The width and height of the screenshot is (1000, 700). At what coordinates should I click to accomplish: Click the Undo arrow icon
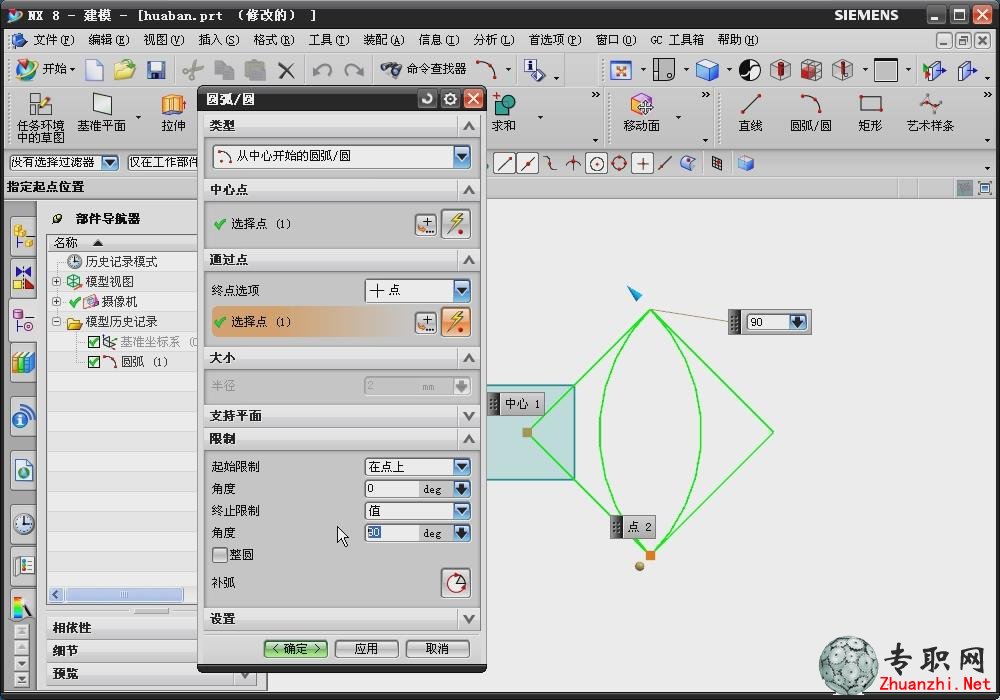click(322, 69)
